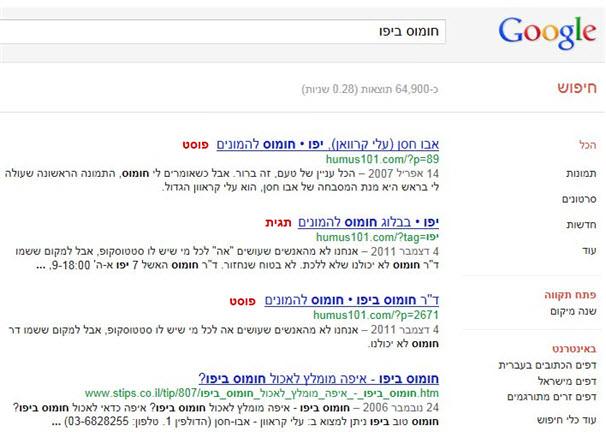This screenshot has height=435, width=606.
Task: Click the red תגית tag label
Action: coord(278,223)
